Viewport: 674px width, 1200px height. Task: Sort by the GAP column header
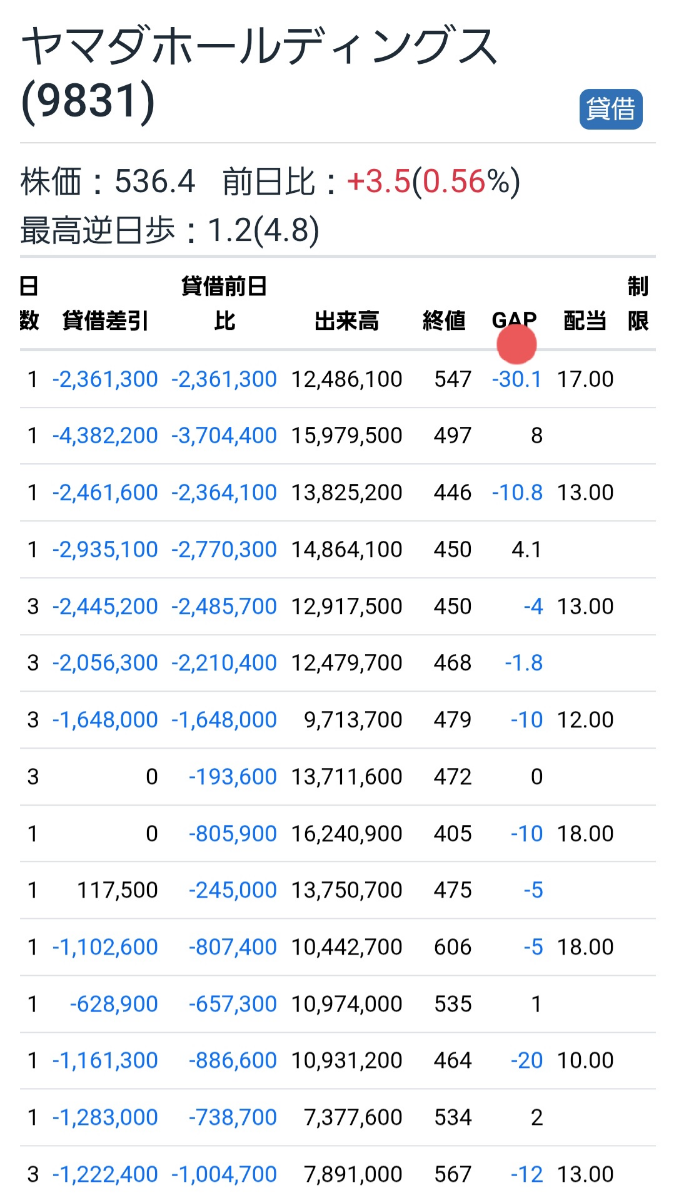(514, 321)
